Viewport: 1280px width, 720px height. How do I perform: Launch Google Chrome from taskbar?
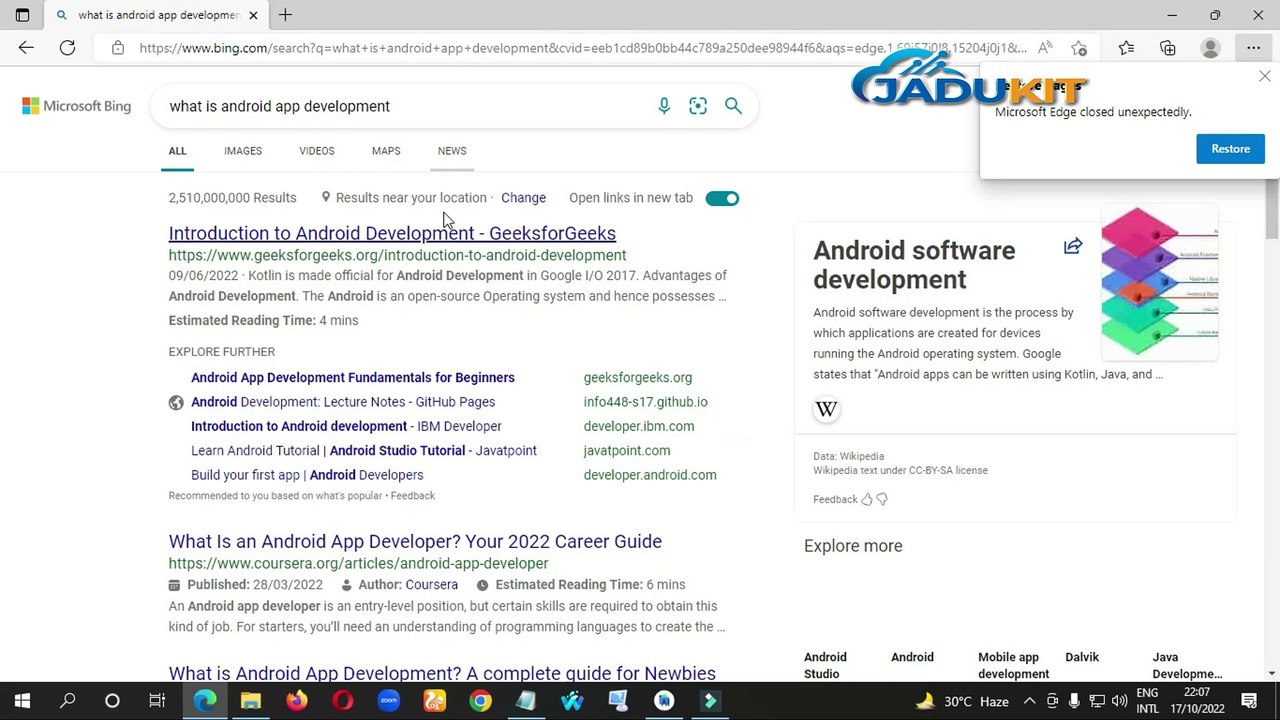click(x=481, y=701)
